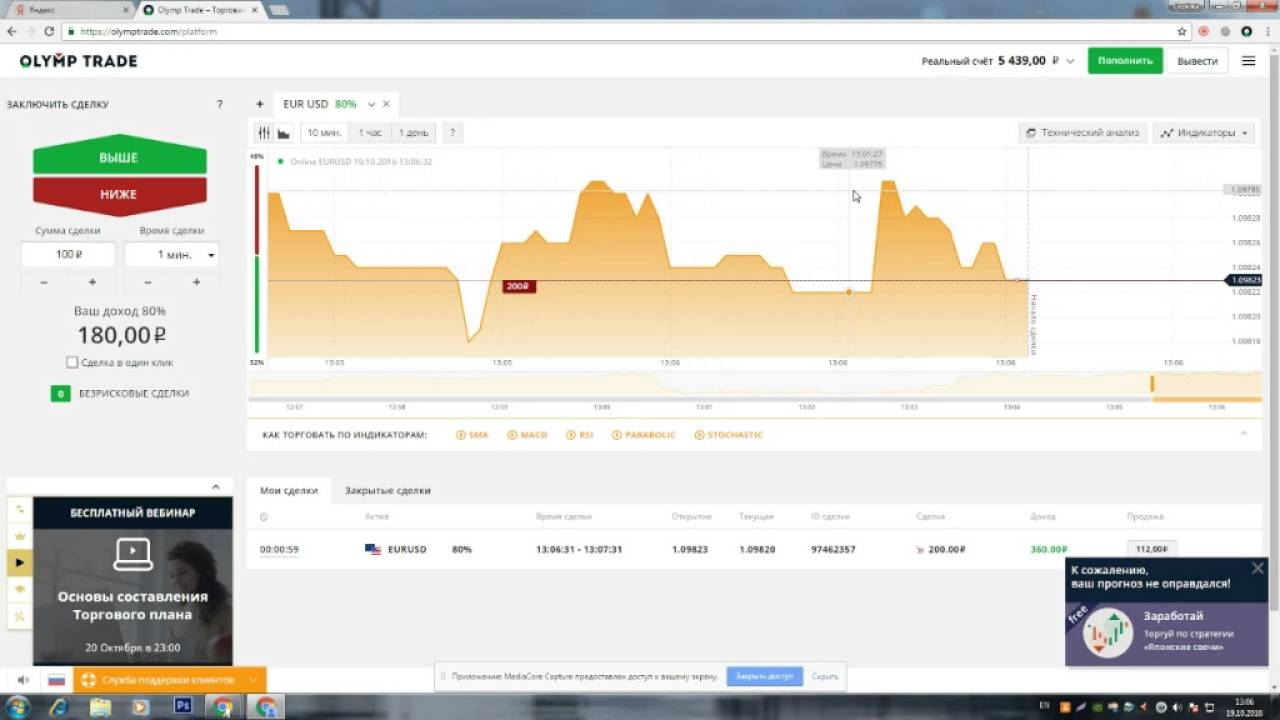Viewport: 1280px width, 720px height.
Task: Decrease trade time with minus button
Action: [148, 282]
